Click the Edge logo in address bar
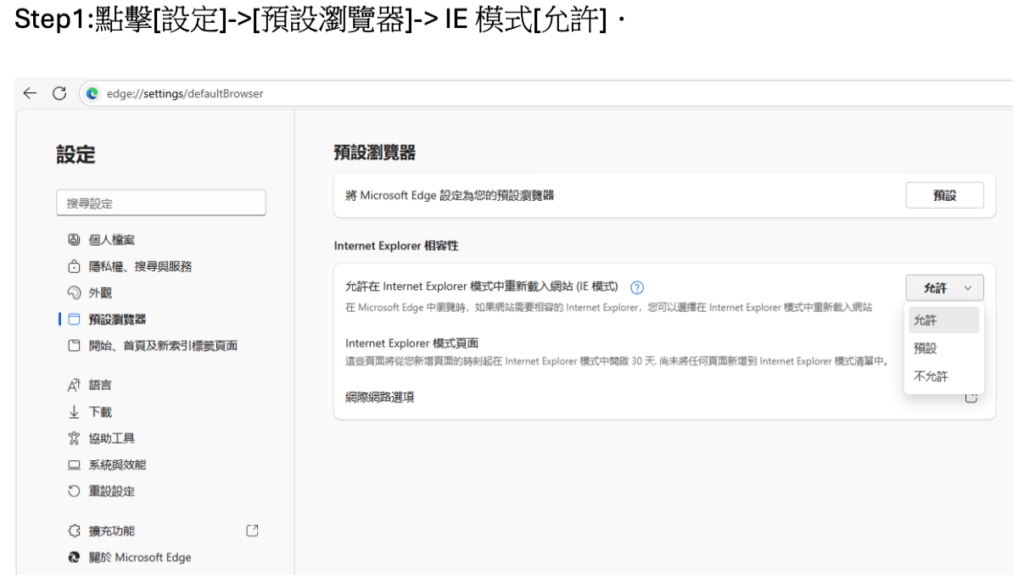Viewport: 1024px width, 585px height. pos(93,94)
